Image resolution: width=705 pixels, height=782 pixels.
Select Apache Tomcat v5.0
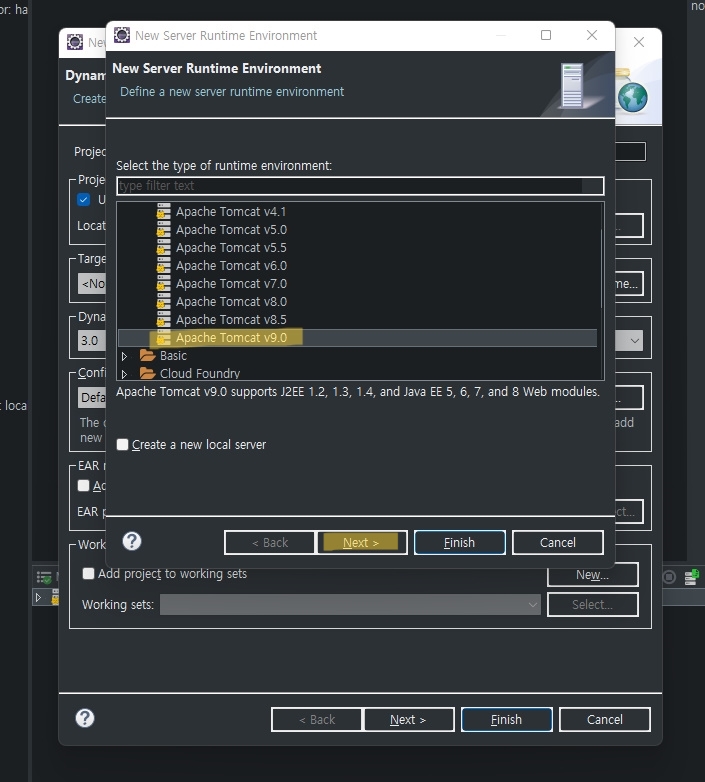tap(231, 229)
